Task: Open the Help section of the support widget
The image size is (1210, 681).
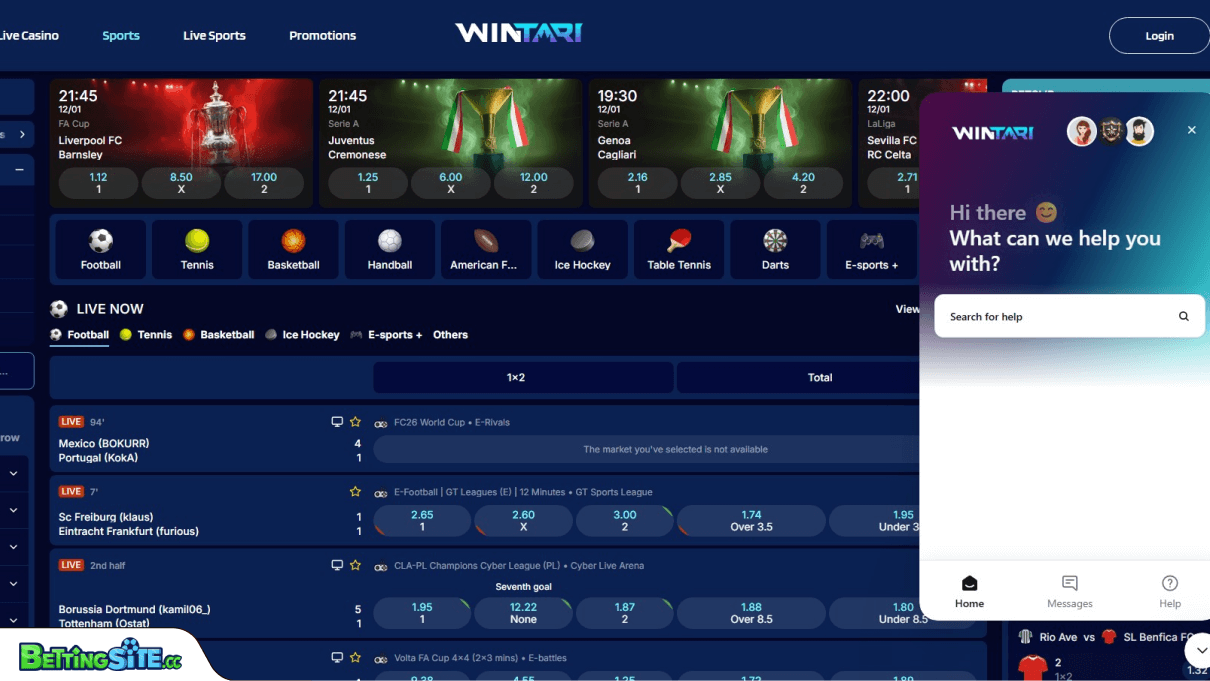Action: tap(1169, 590)
